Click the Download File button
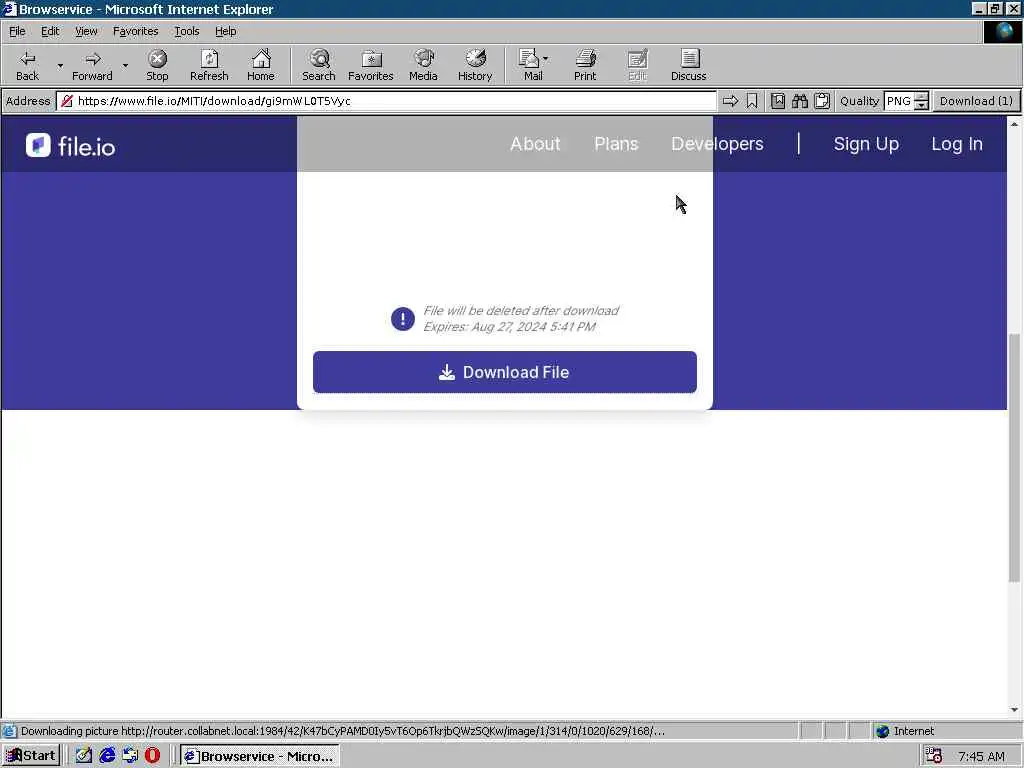The height and width of the screenshot is (768, 1024). (505, 372)
